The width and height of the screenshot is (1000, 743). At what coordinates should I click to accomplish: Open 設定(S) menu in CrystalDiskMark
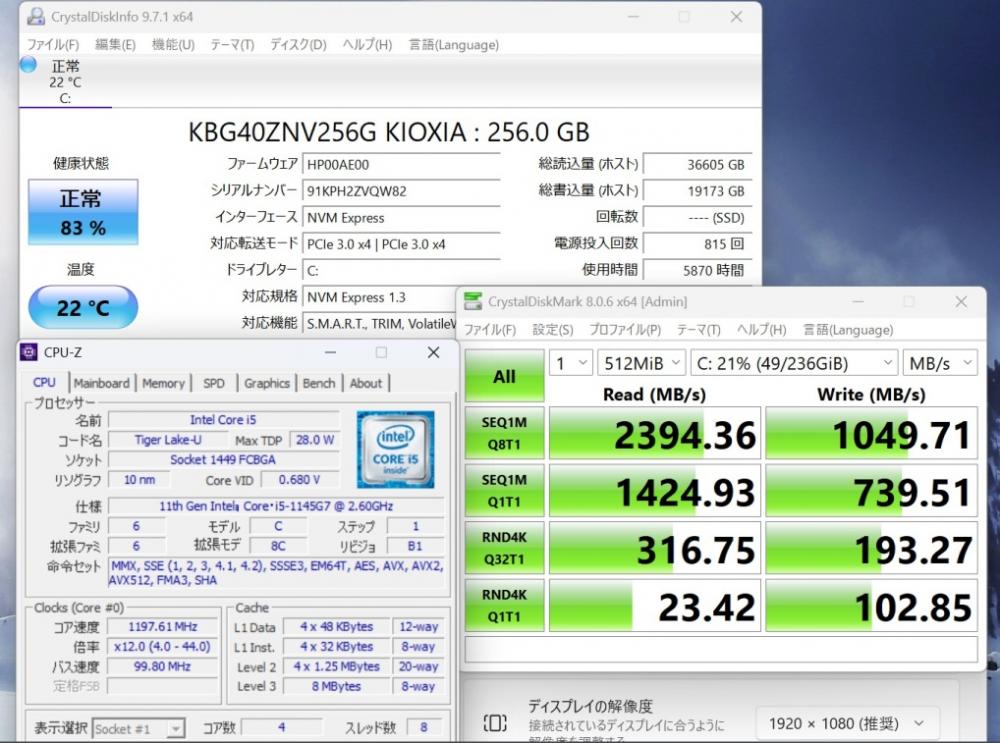[552, 330]
